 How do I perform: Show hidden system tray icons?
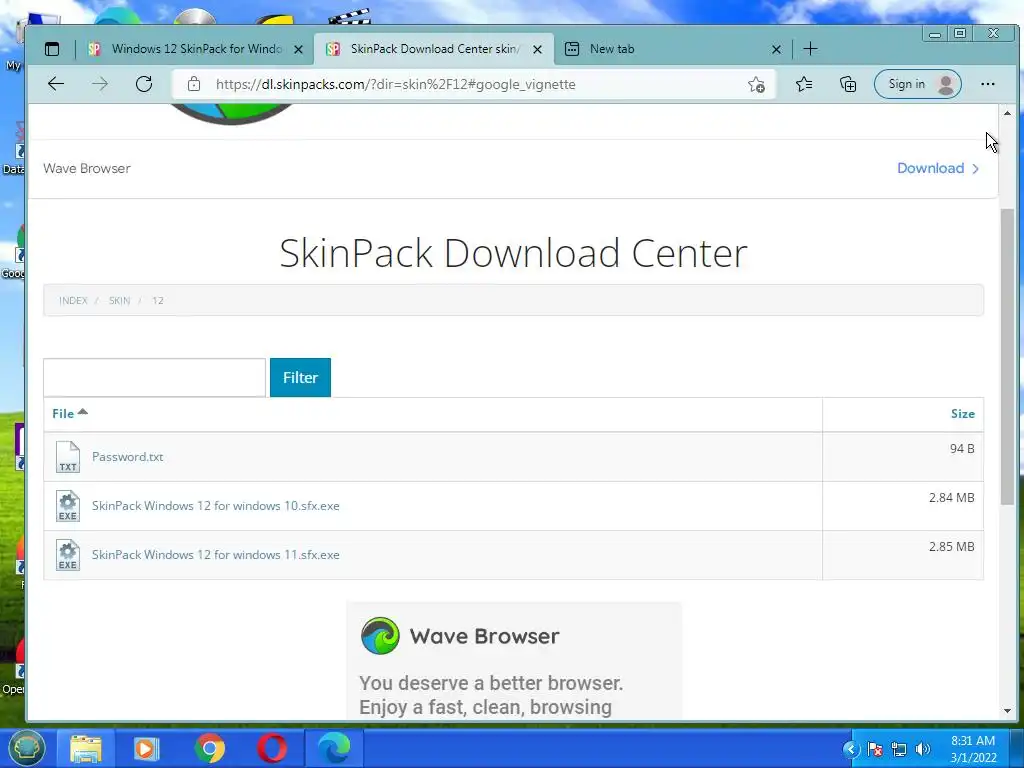click(x=850, y=749)
